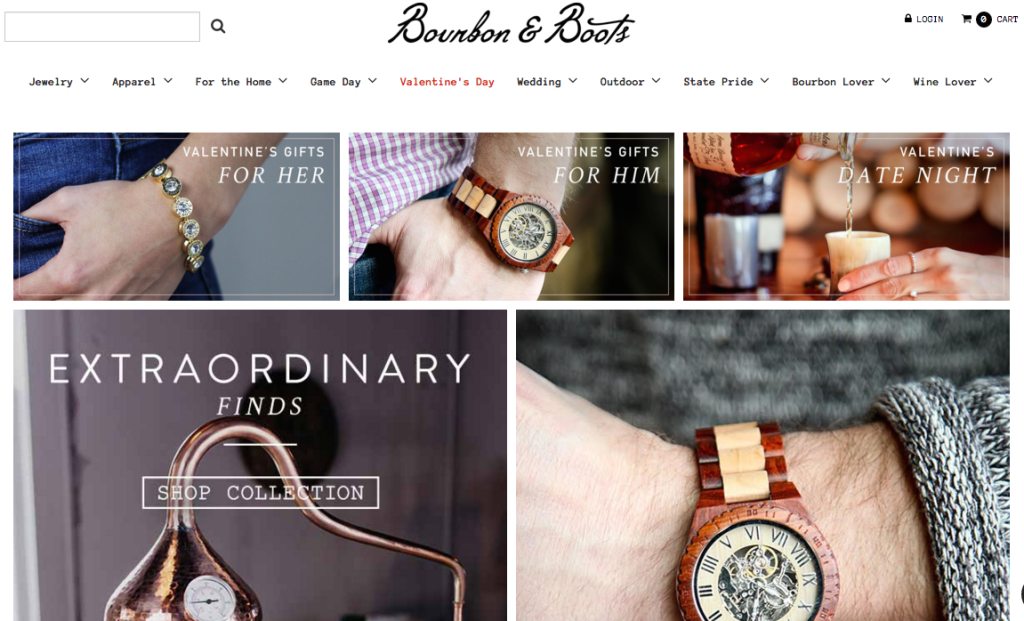The image size is (1024, 621).
Task: Open the Wine Lover menu
Action: tap(953, 82)
